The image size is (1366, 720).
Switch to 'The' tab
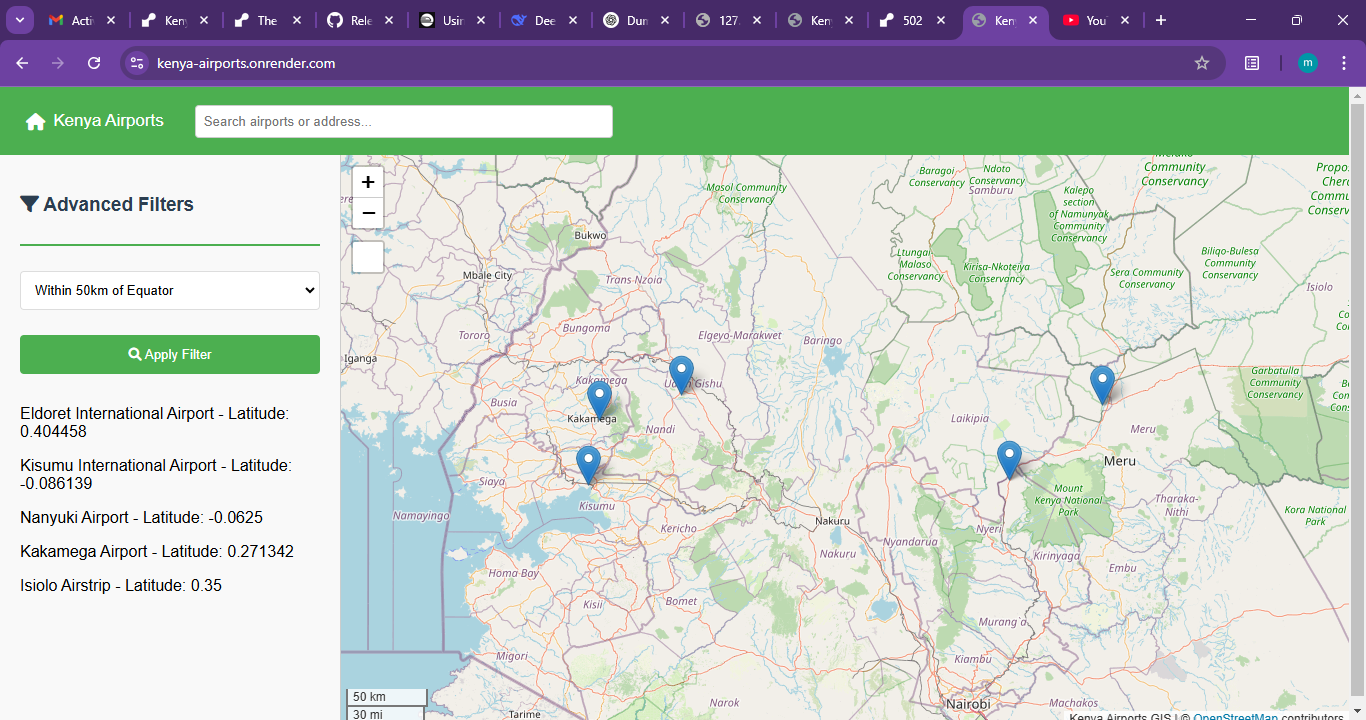click(268, 20)
